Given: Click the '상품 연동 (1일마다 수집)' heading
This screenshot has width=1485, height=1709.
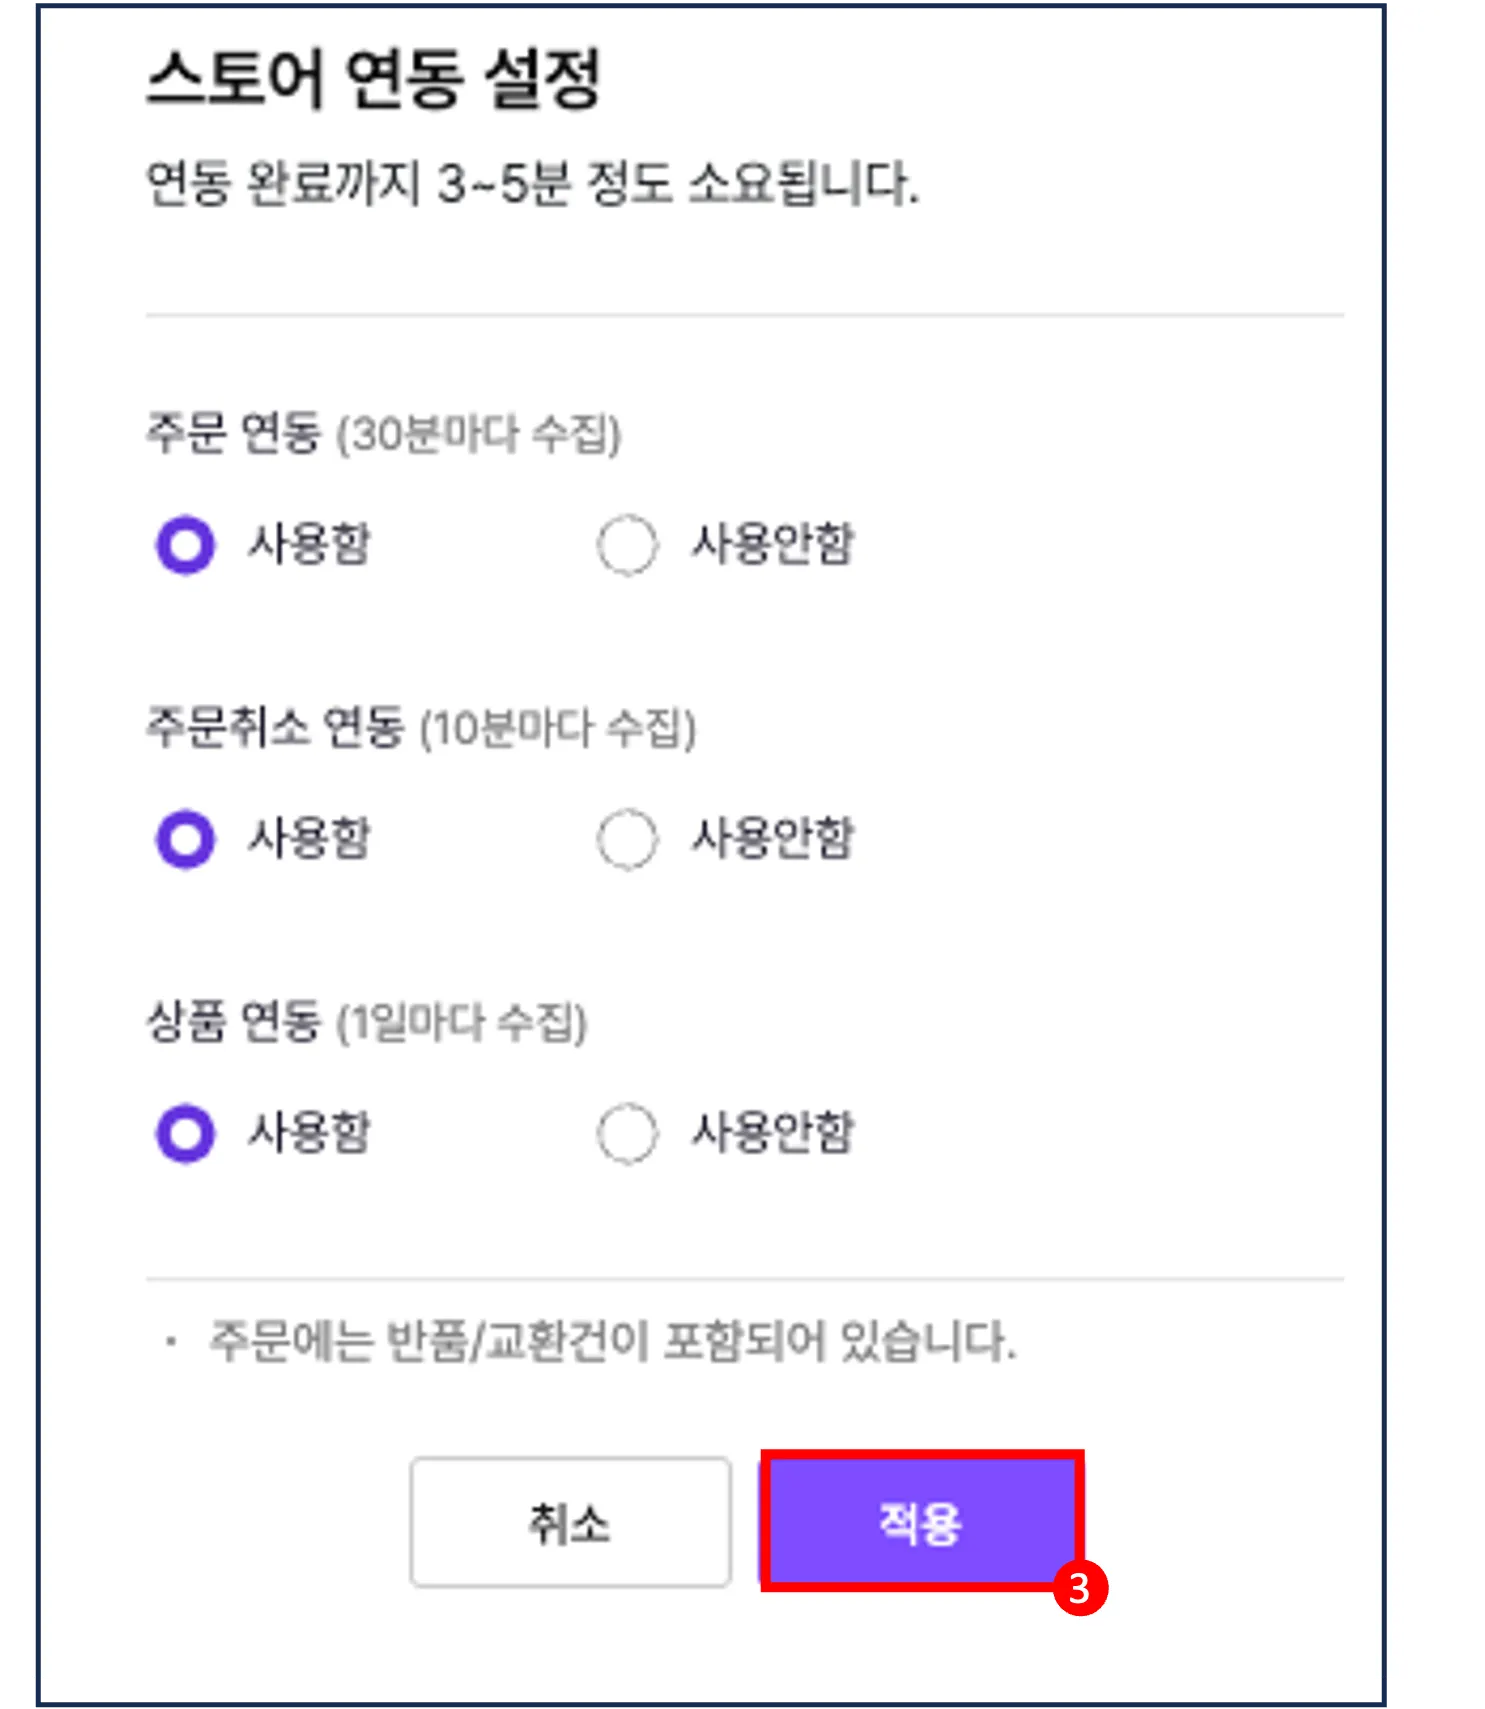Looking at the screenshot, I should (367, 1022).
